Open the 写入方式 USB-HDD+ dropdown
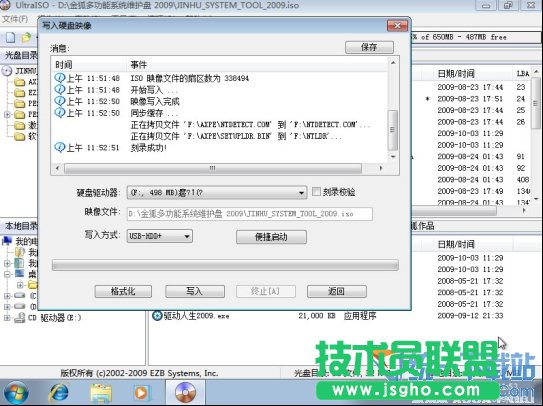 pos(187,236)
